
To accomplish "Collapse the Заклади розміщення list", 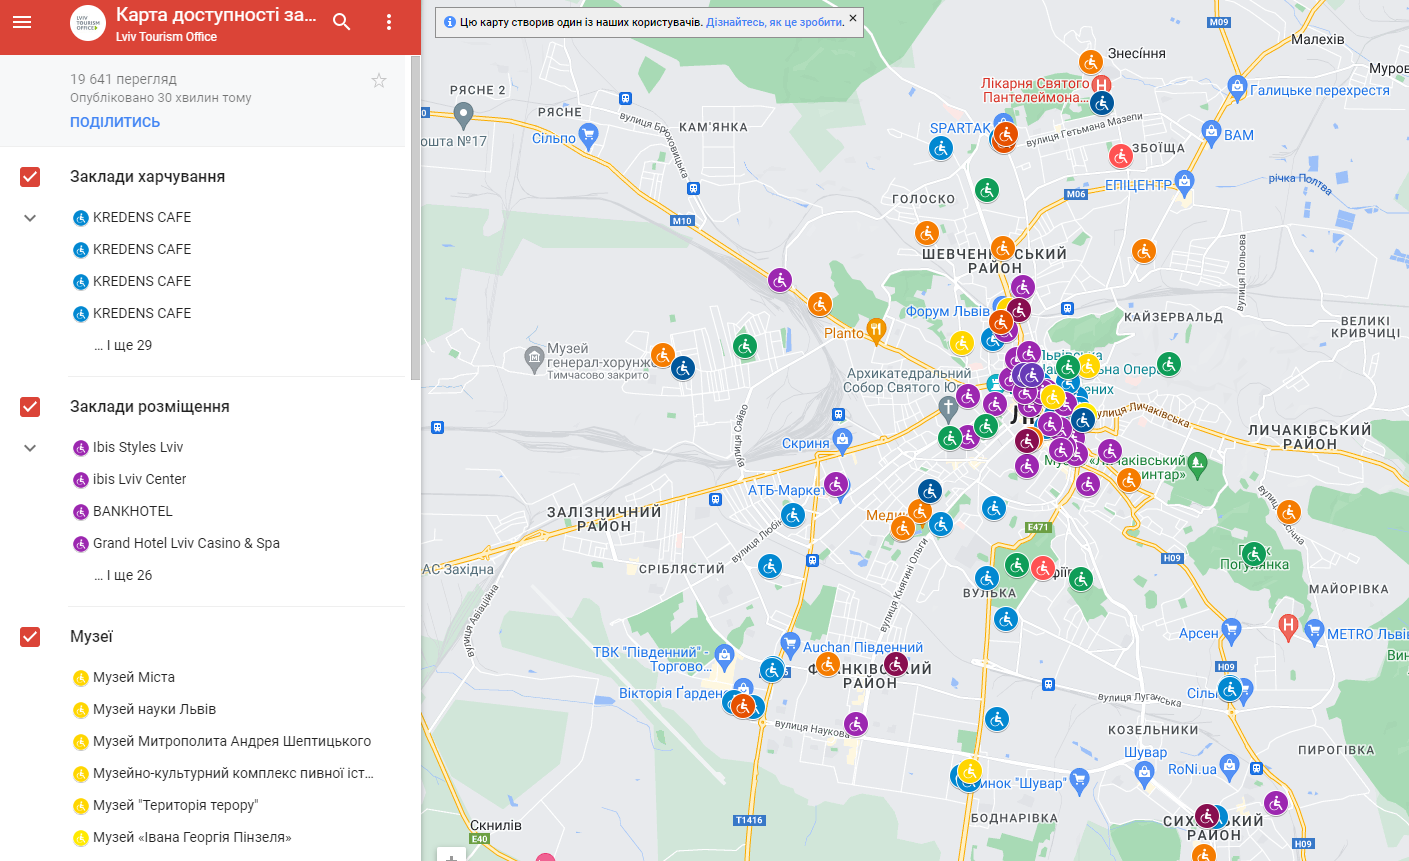I will tap(30, 448).
